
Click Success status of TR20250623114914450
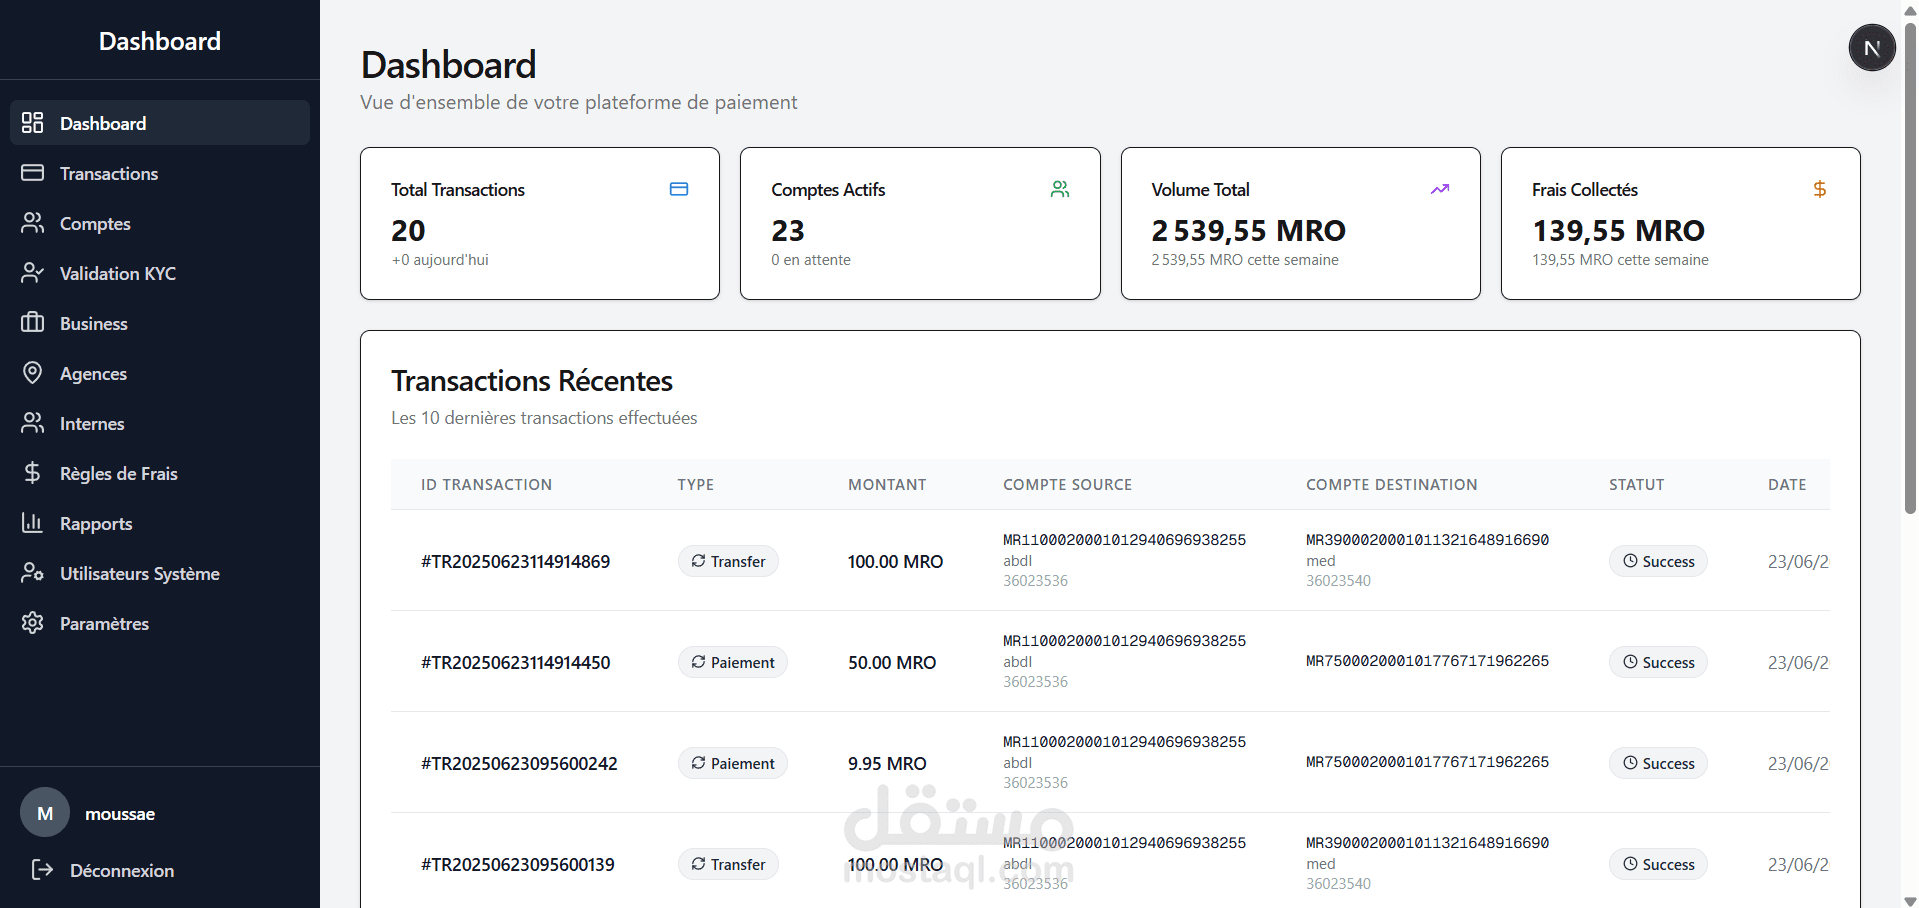point(1658,662)
